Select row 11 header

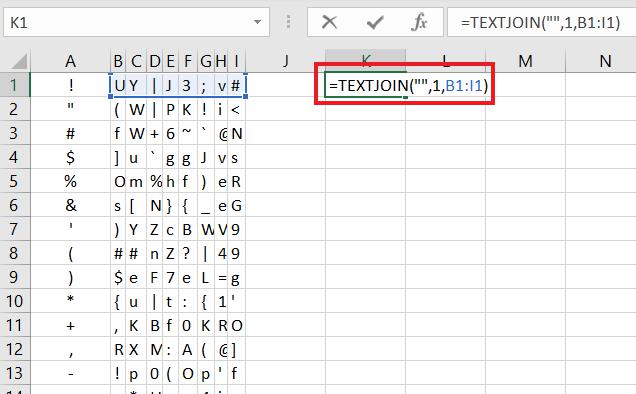[15, 325]
